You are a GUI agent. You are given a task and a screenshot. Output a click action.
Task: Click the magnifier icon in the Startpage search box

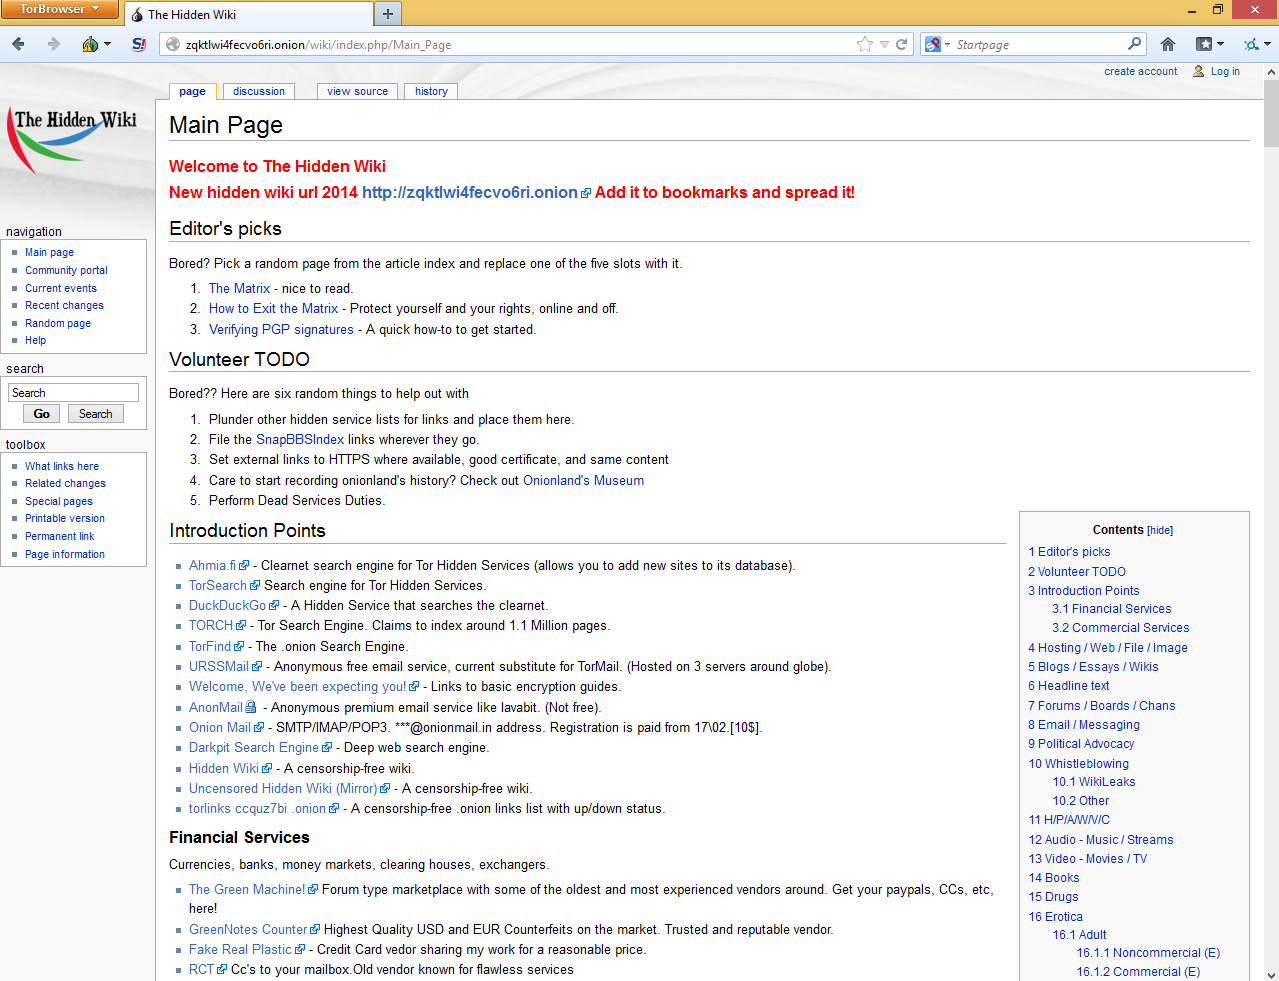(x=1134, y=44)
